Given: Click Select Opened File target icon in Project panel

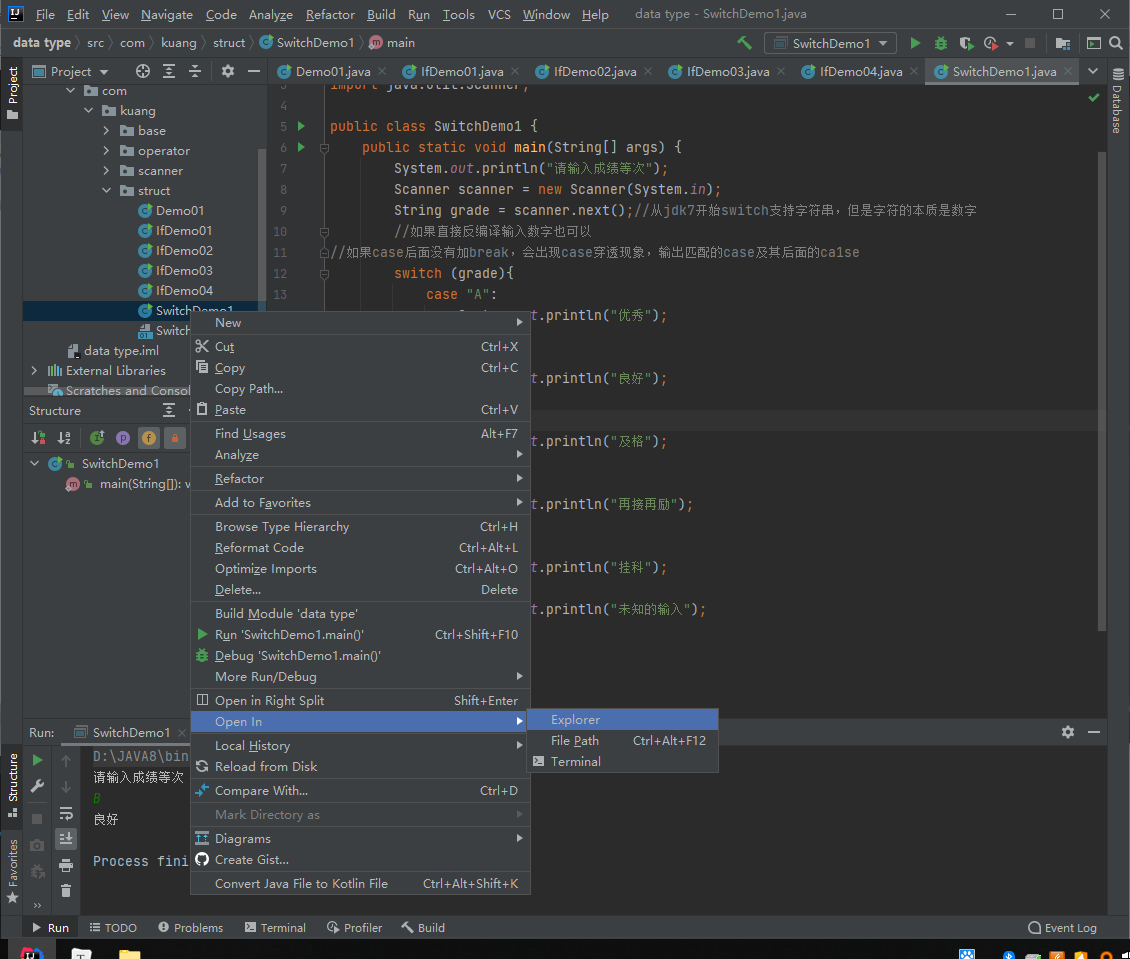Looking at the screenshot, I should (143, 71).
